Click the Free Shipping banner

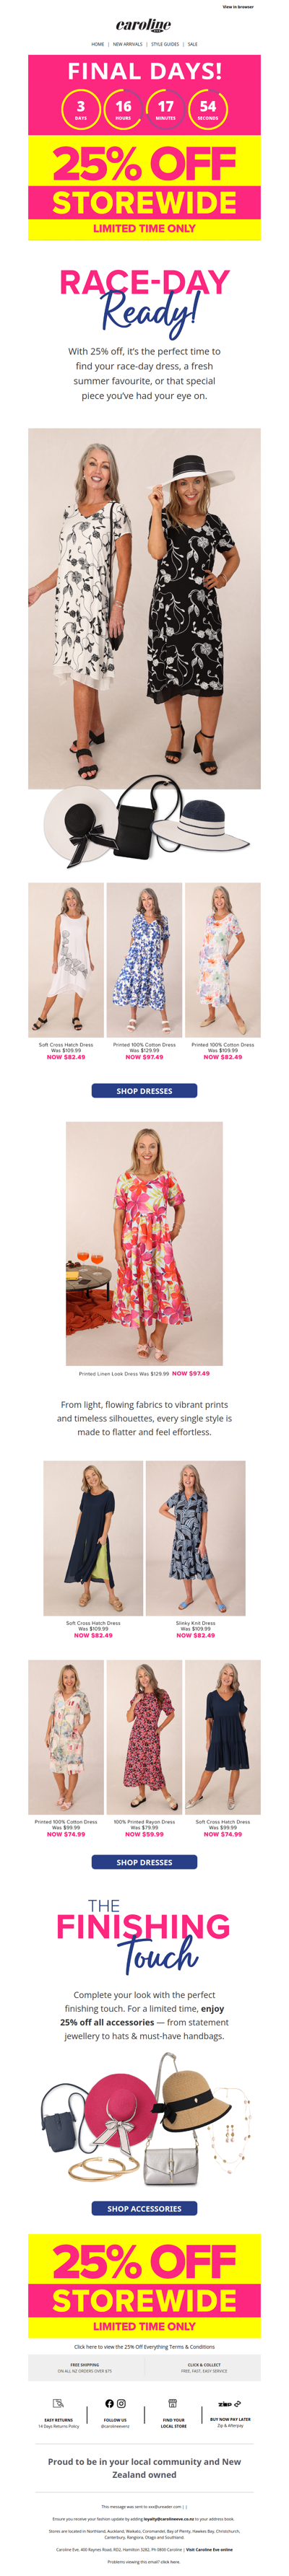[x=86, y=2367]
